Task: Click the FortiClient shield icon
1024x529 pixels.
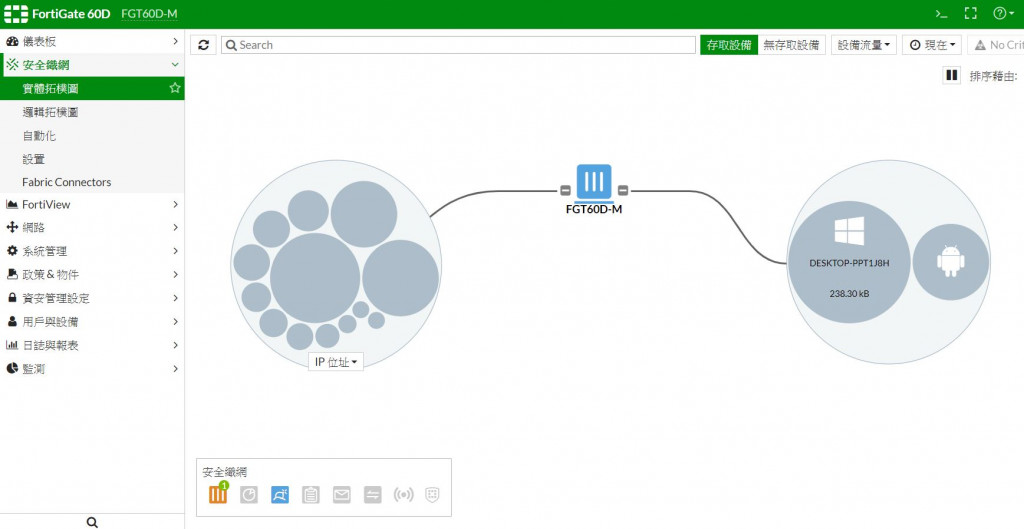Action: (x=432, y=495)
